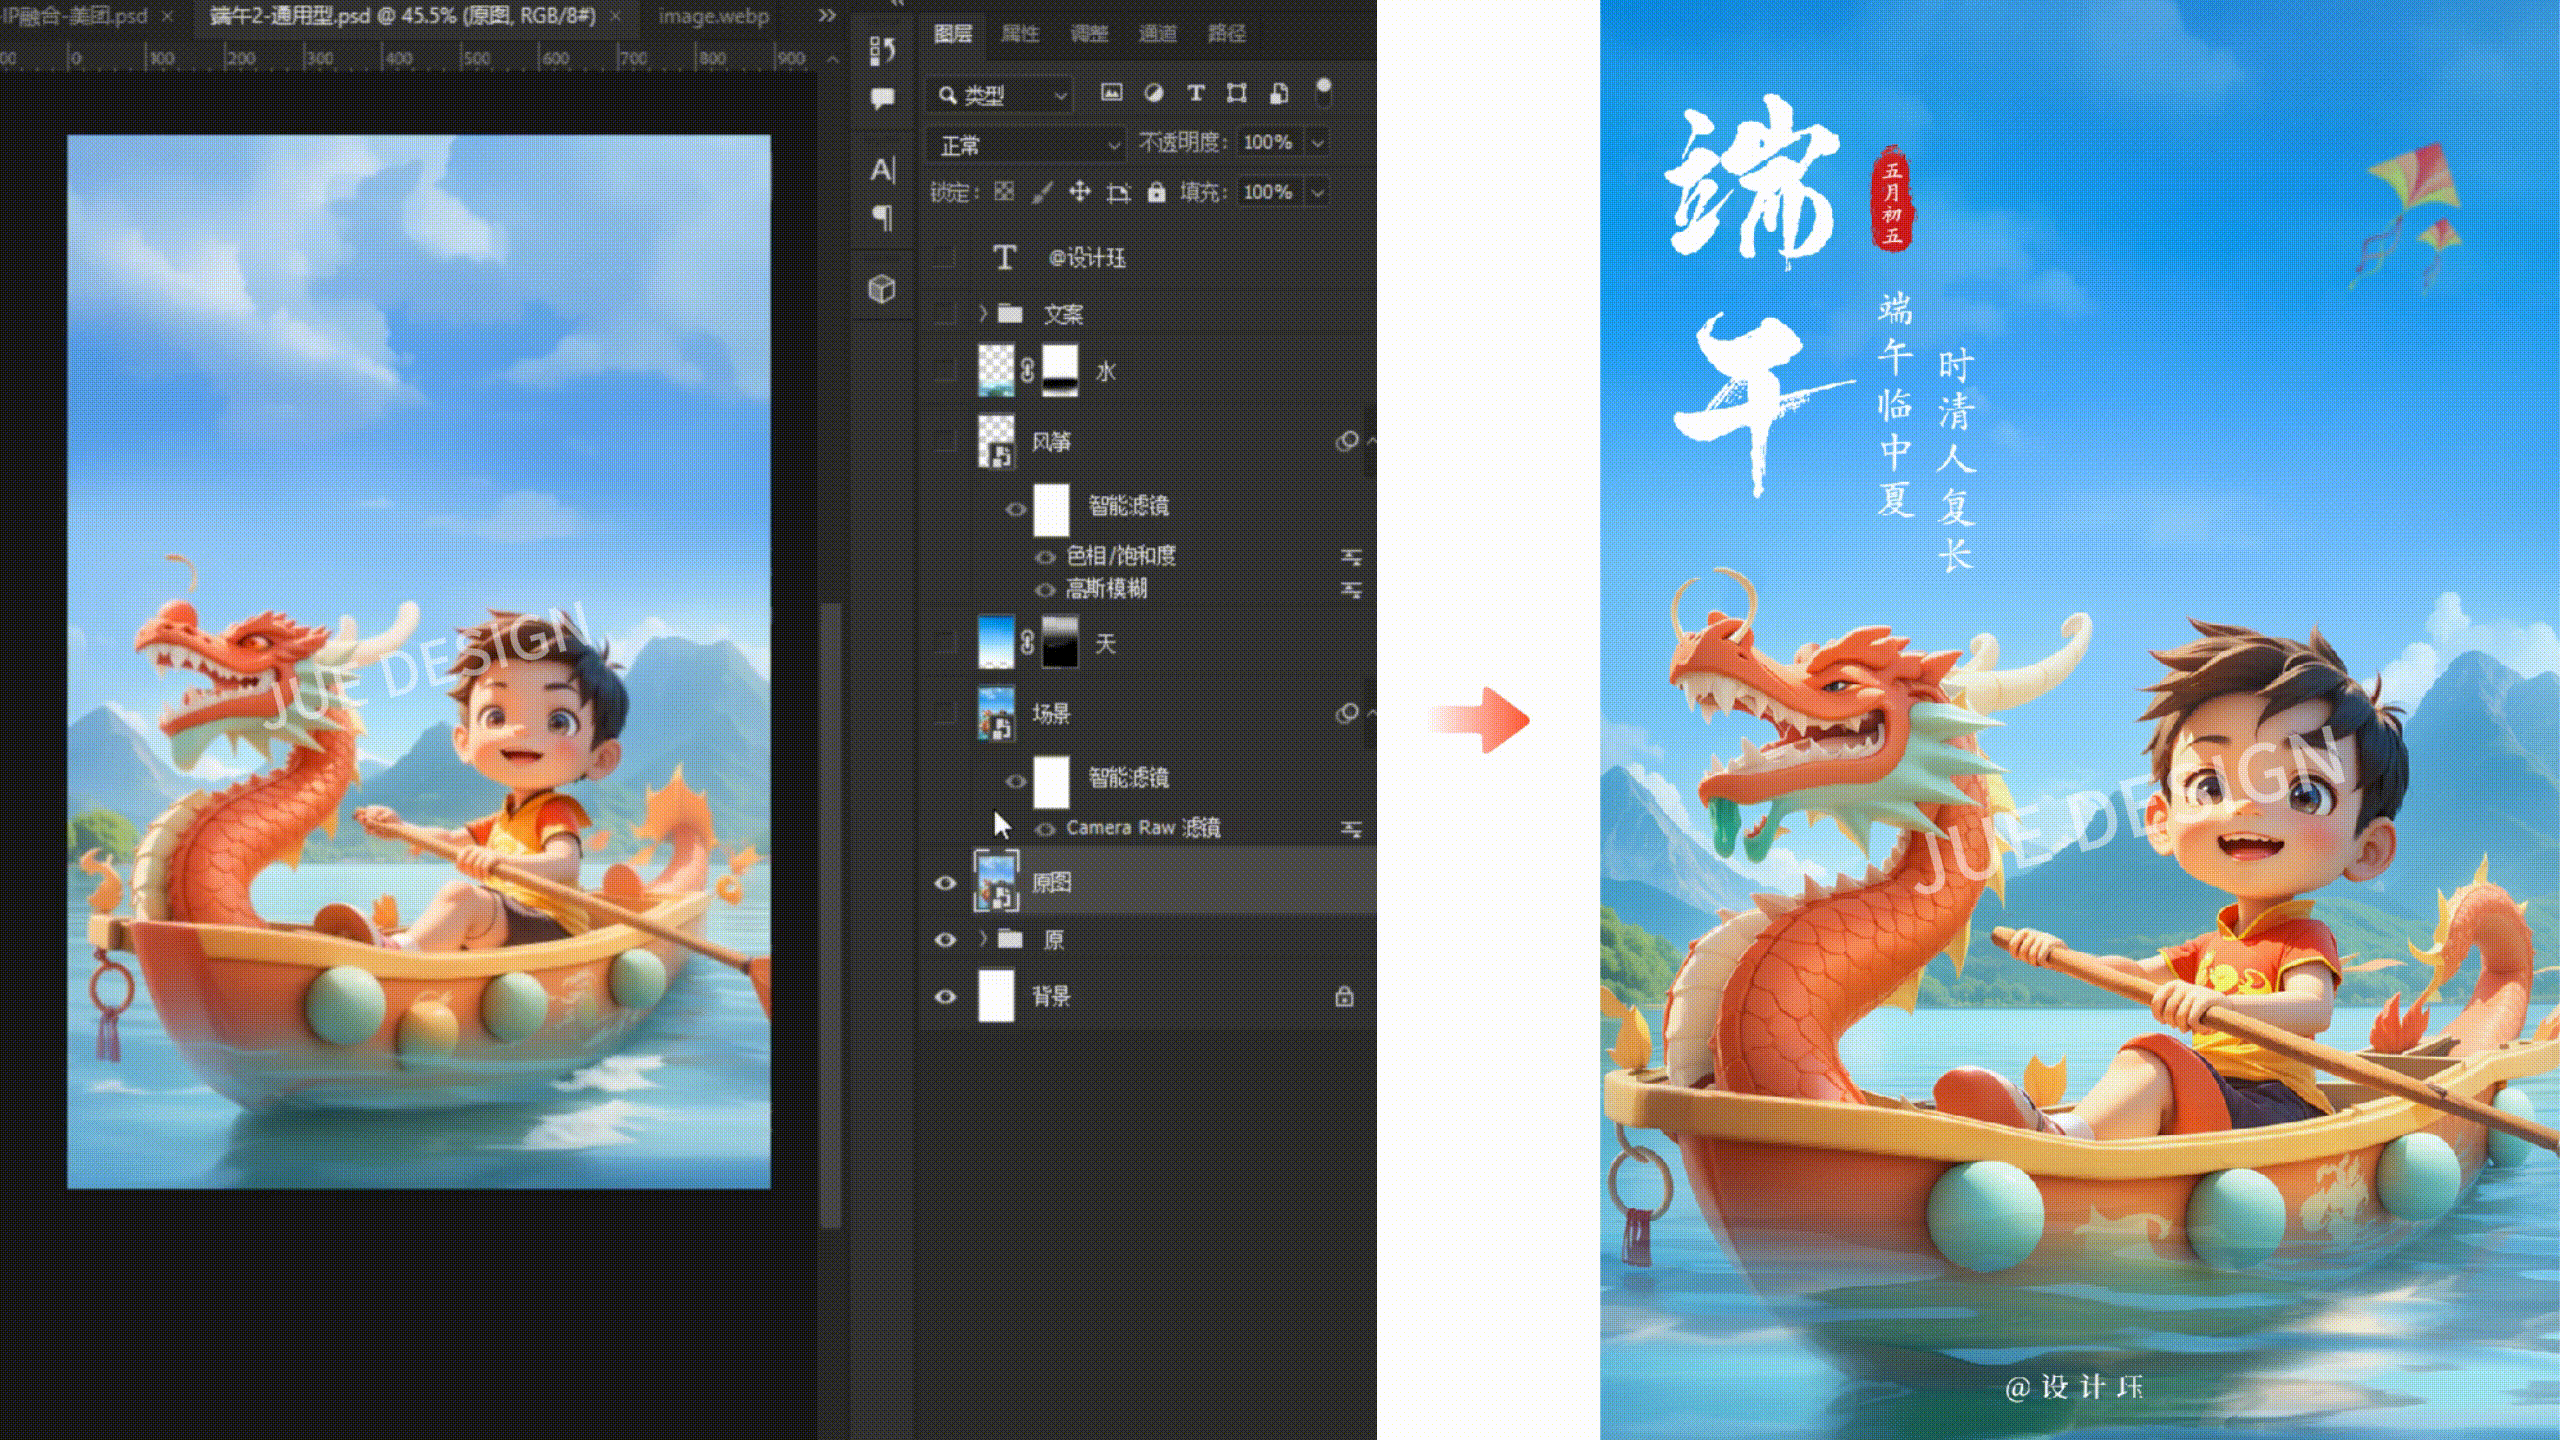This screenshot has height=1440, width=2560.
Task: Filter layers by smart object type
Action: 1279,93
